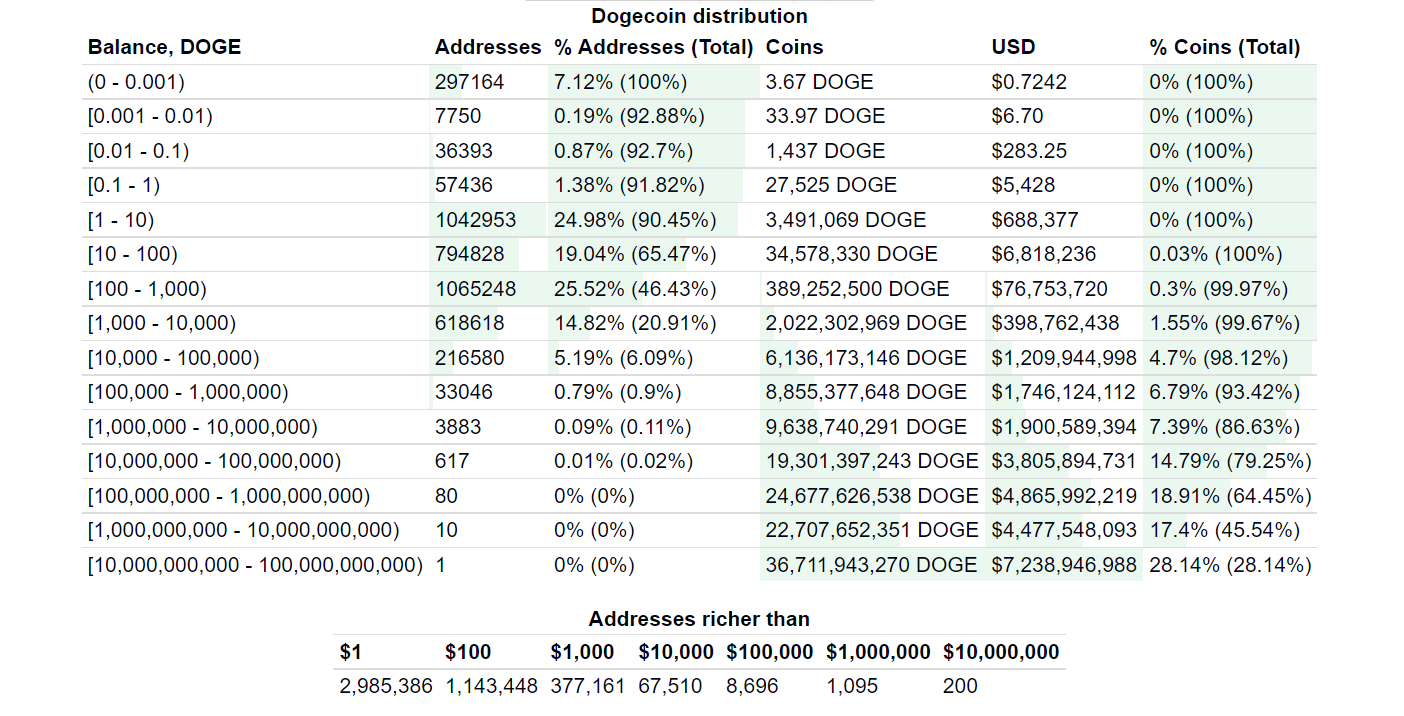This screenshot has height=716, width=1404.
Task: Select the '[0.01 - 0.1)' balance range
Action: 139,151
